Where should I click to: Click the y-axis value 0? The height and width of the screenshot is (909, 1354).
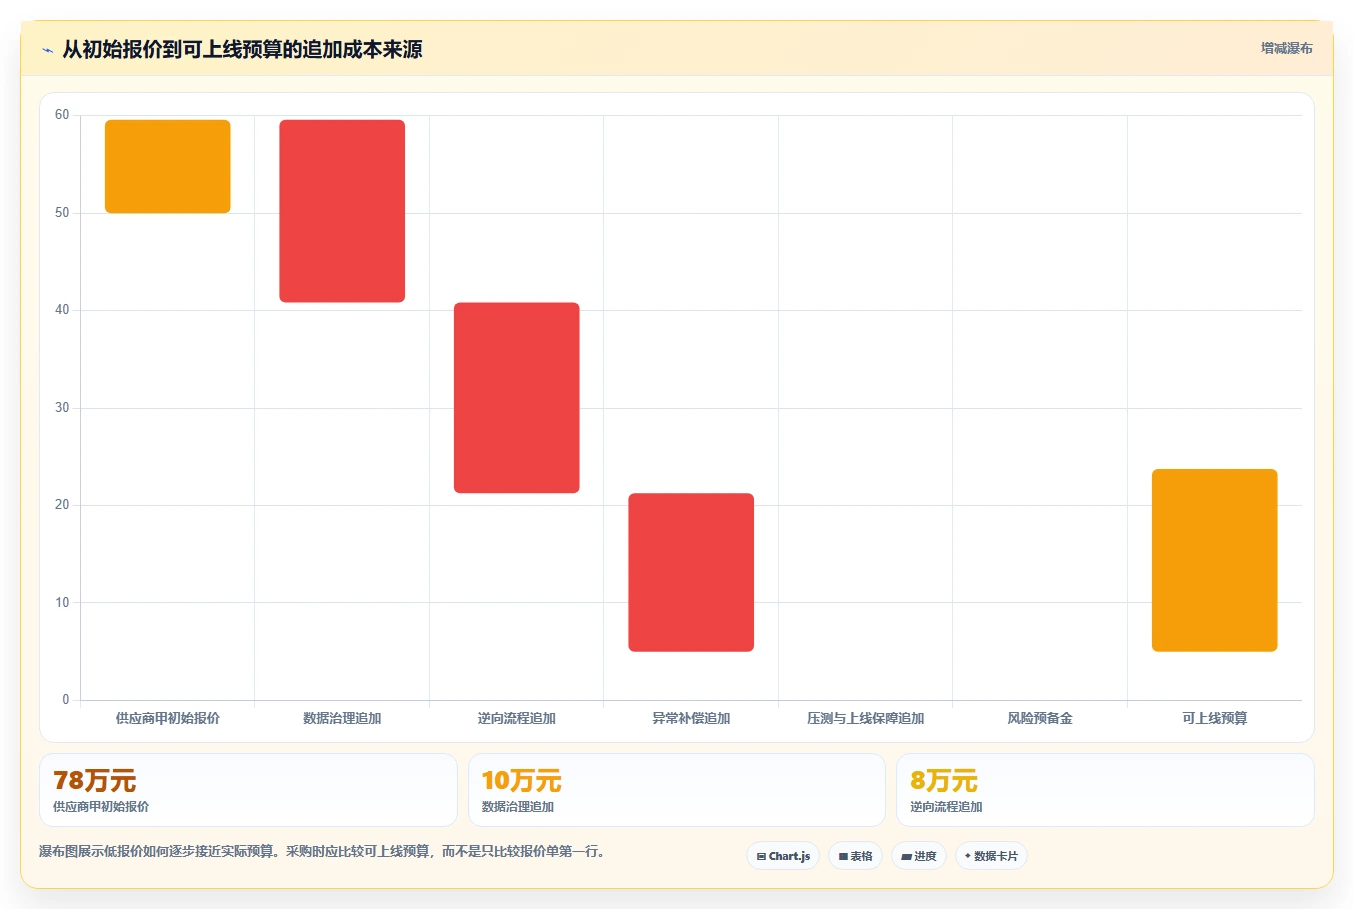click(66, 700)
